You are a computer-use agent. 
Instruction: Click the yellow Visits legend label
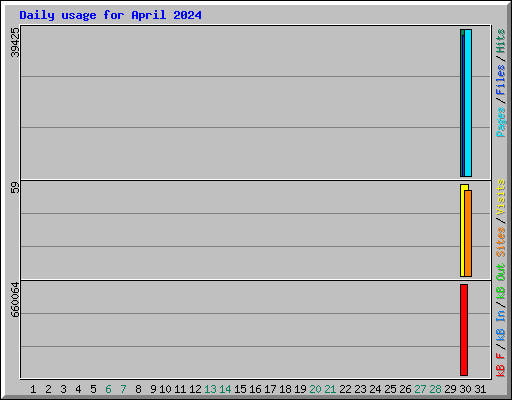click(501, 197)
